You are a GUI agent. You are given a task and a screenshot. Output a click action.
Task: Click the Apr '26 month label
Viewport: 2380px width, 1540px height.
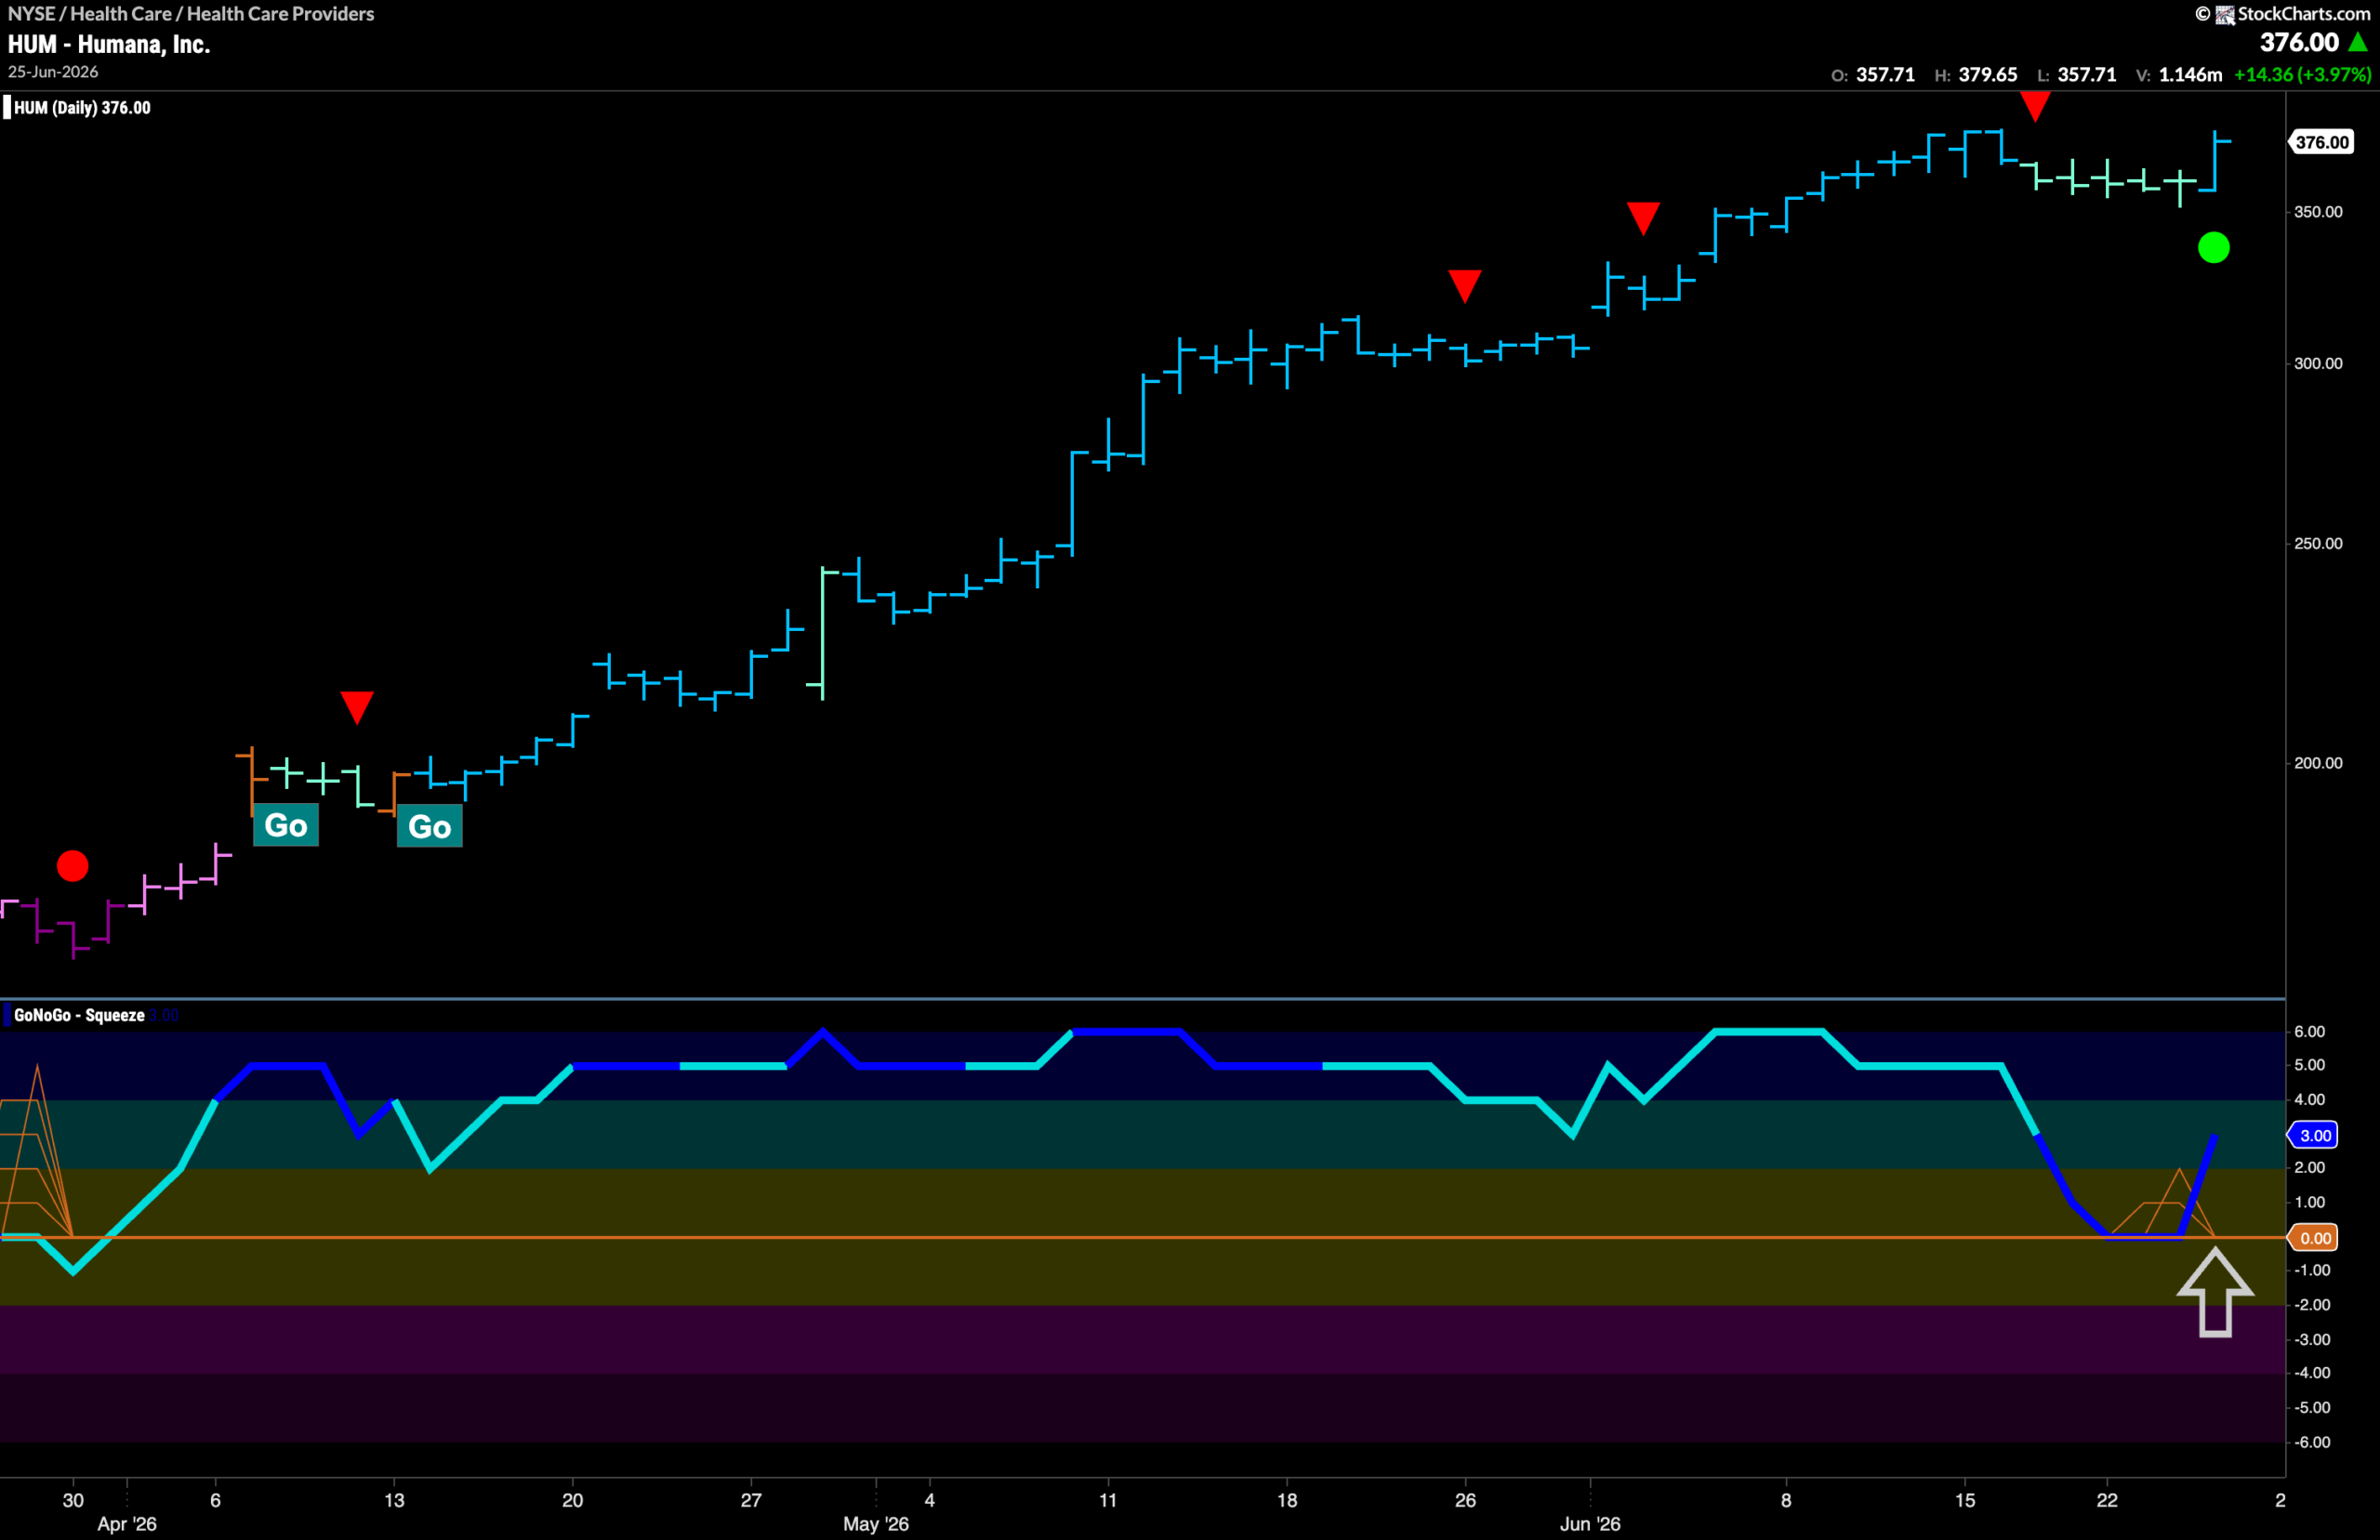tap(127, 1524)
